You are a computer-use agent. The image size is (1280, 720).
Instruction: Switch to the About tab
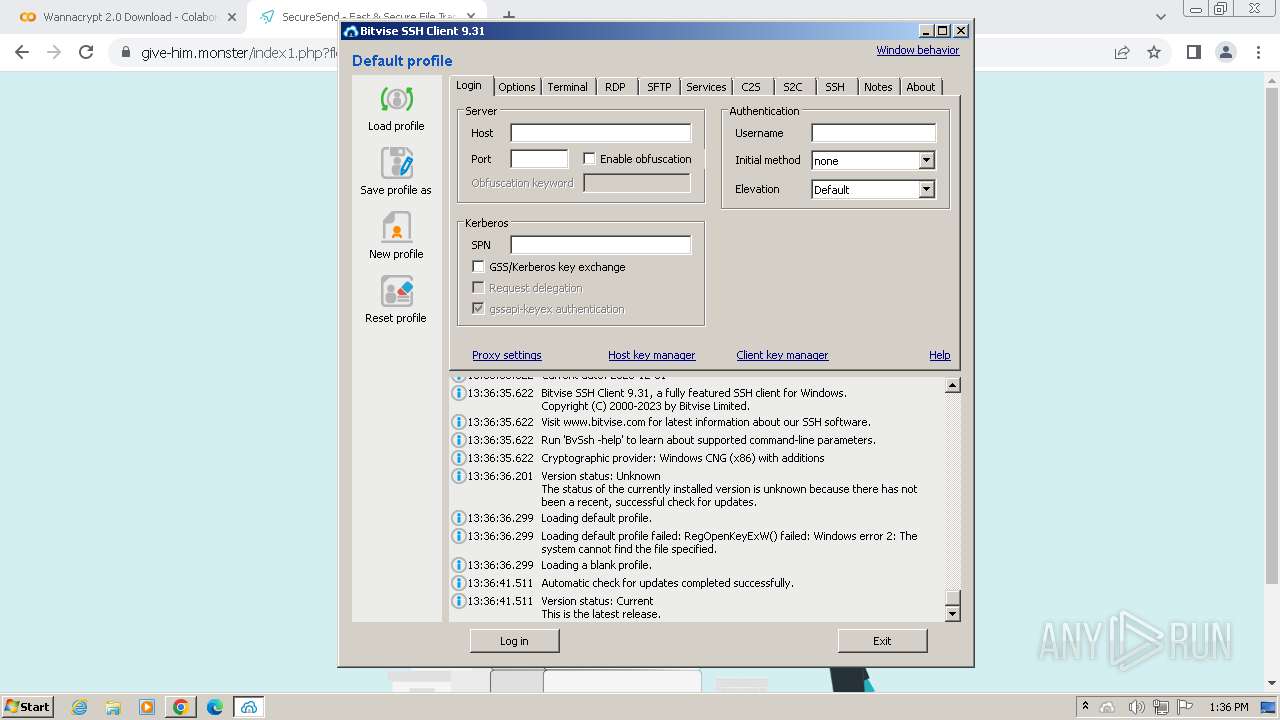pos(921,87)
